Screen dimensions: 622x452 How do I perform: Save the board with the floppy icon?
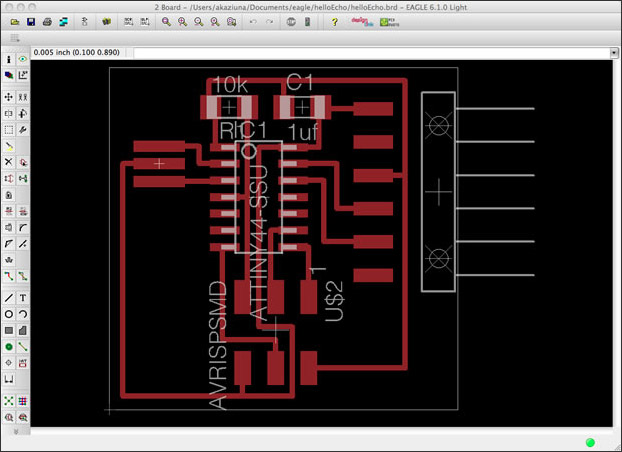point(31,22)
